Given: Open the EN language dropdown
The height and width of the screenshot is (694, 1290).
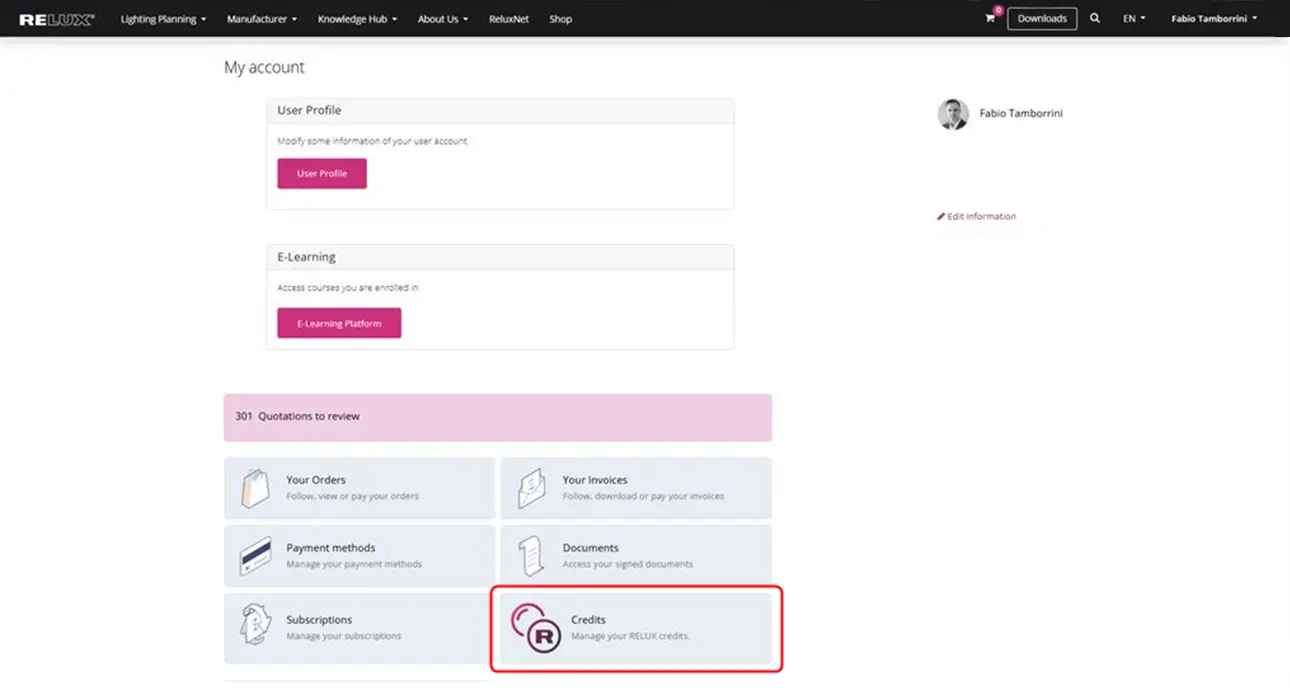Looking at the screenshot, I should click(1134, 19).
